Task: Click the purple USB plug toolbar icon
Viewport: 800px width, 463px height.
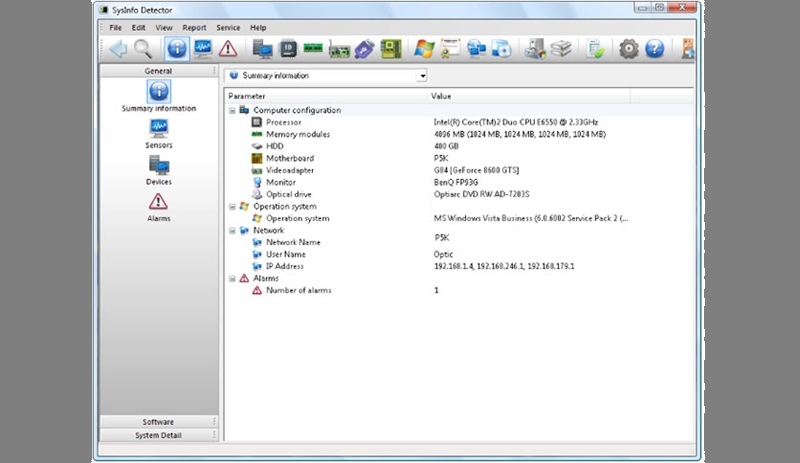Action: [365, 49]
